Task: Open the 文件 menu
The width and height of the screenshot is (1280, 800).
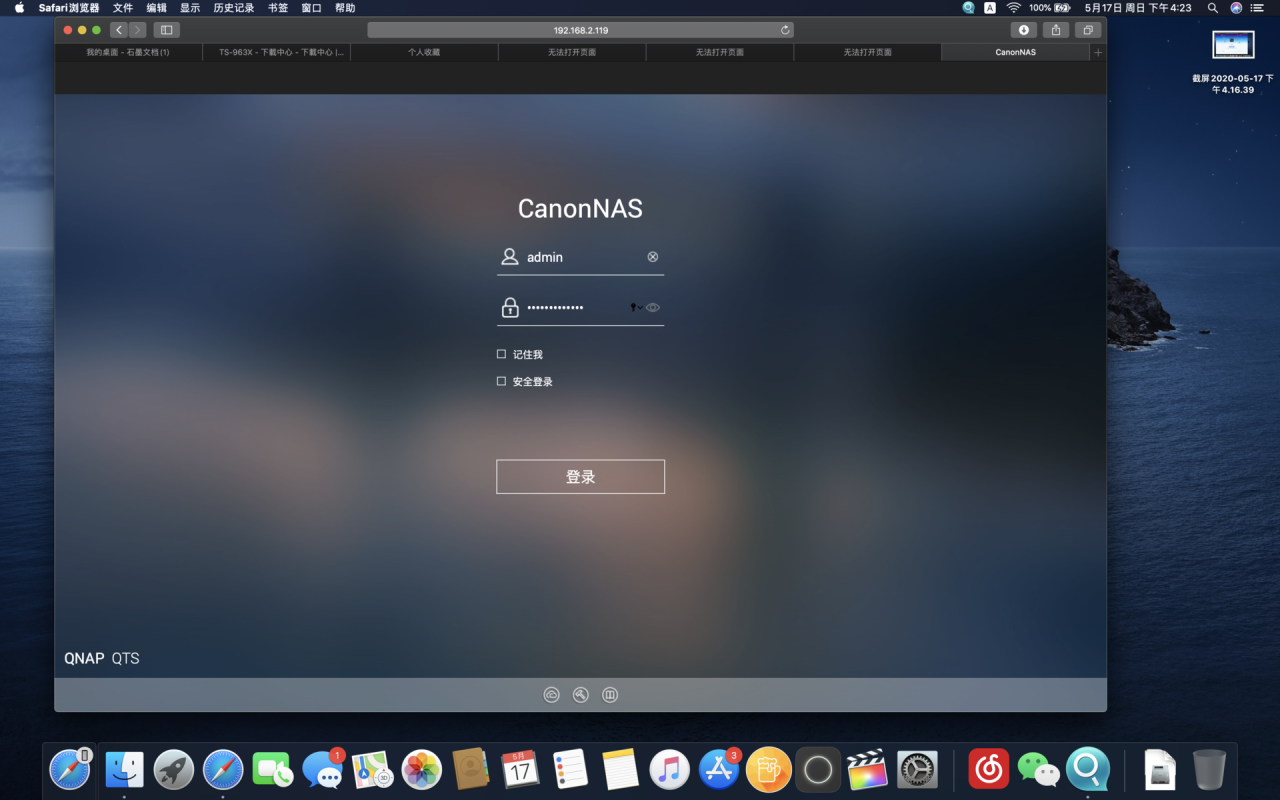Action: point(123,8)
